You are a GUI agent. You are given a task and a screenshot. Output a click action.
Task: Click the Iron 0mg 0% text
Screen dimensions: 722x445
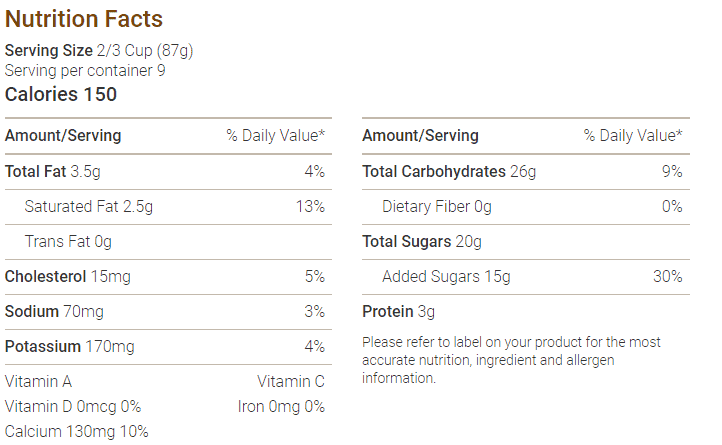(x=281, y=407)
